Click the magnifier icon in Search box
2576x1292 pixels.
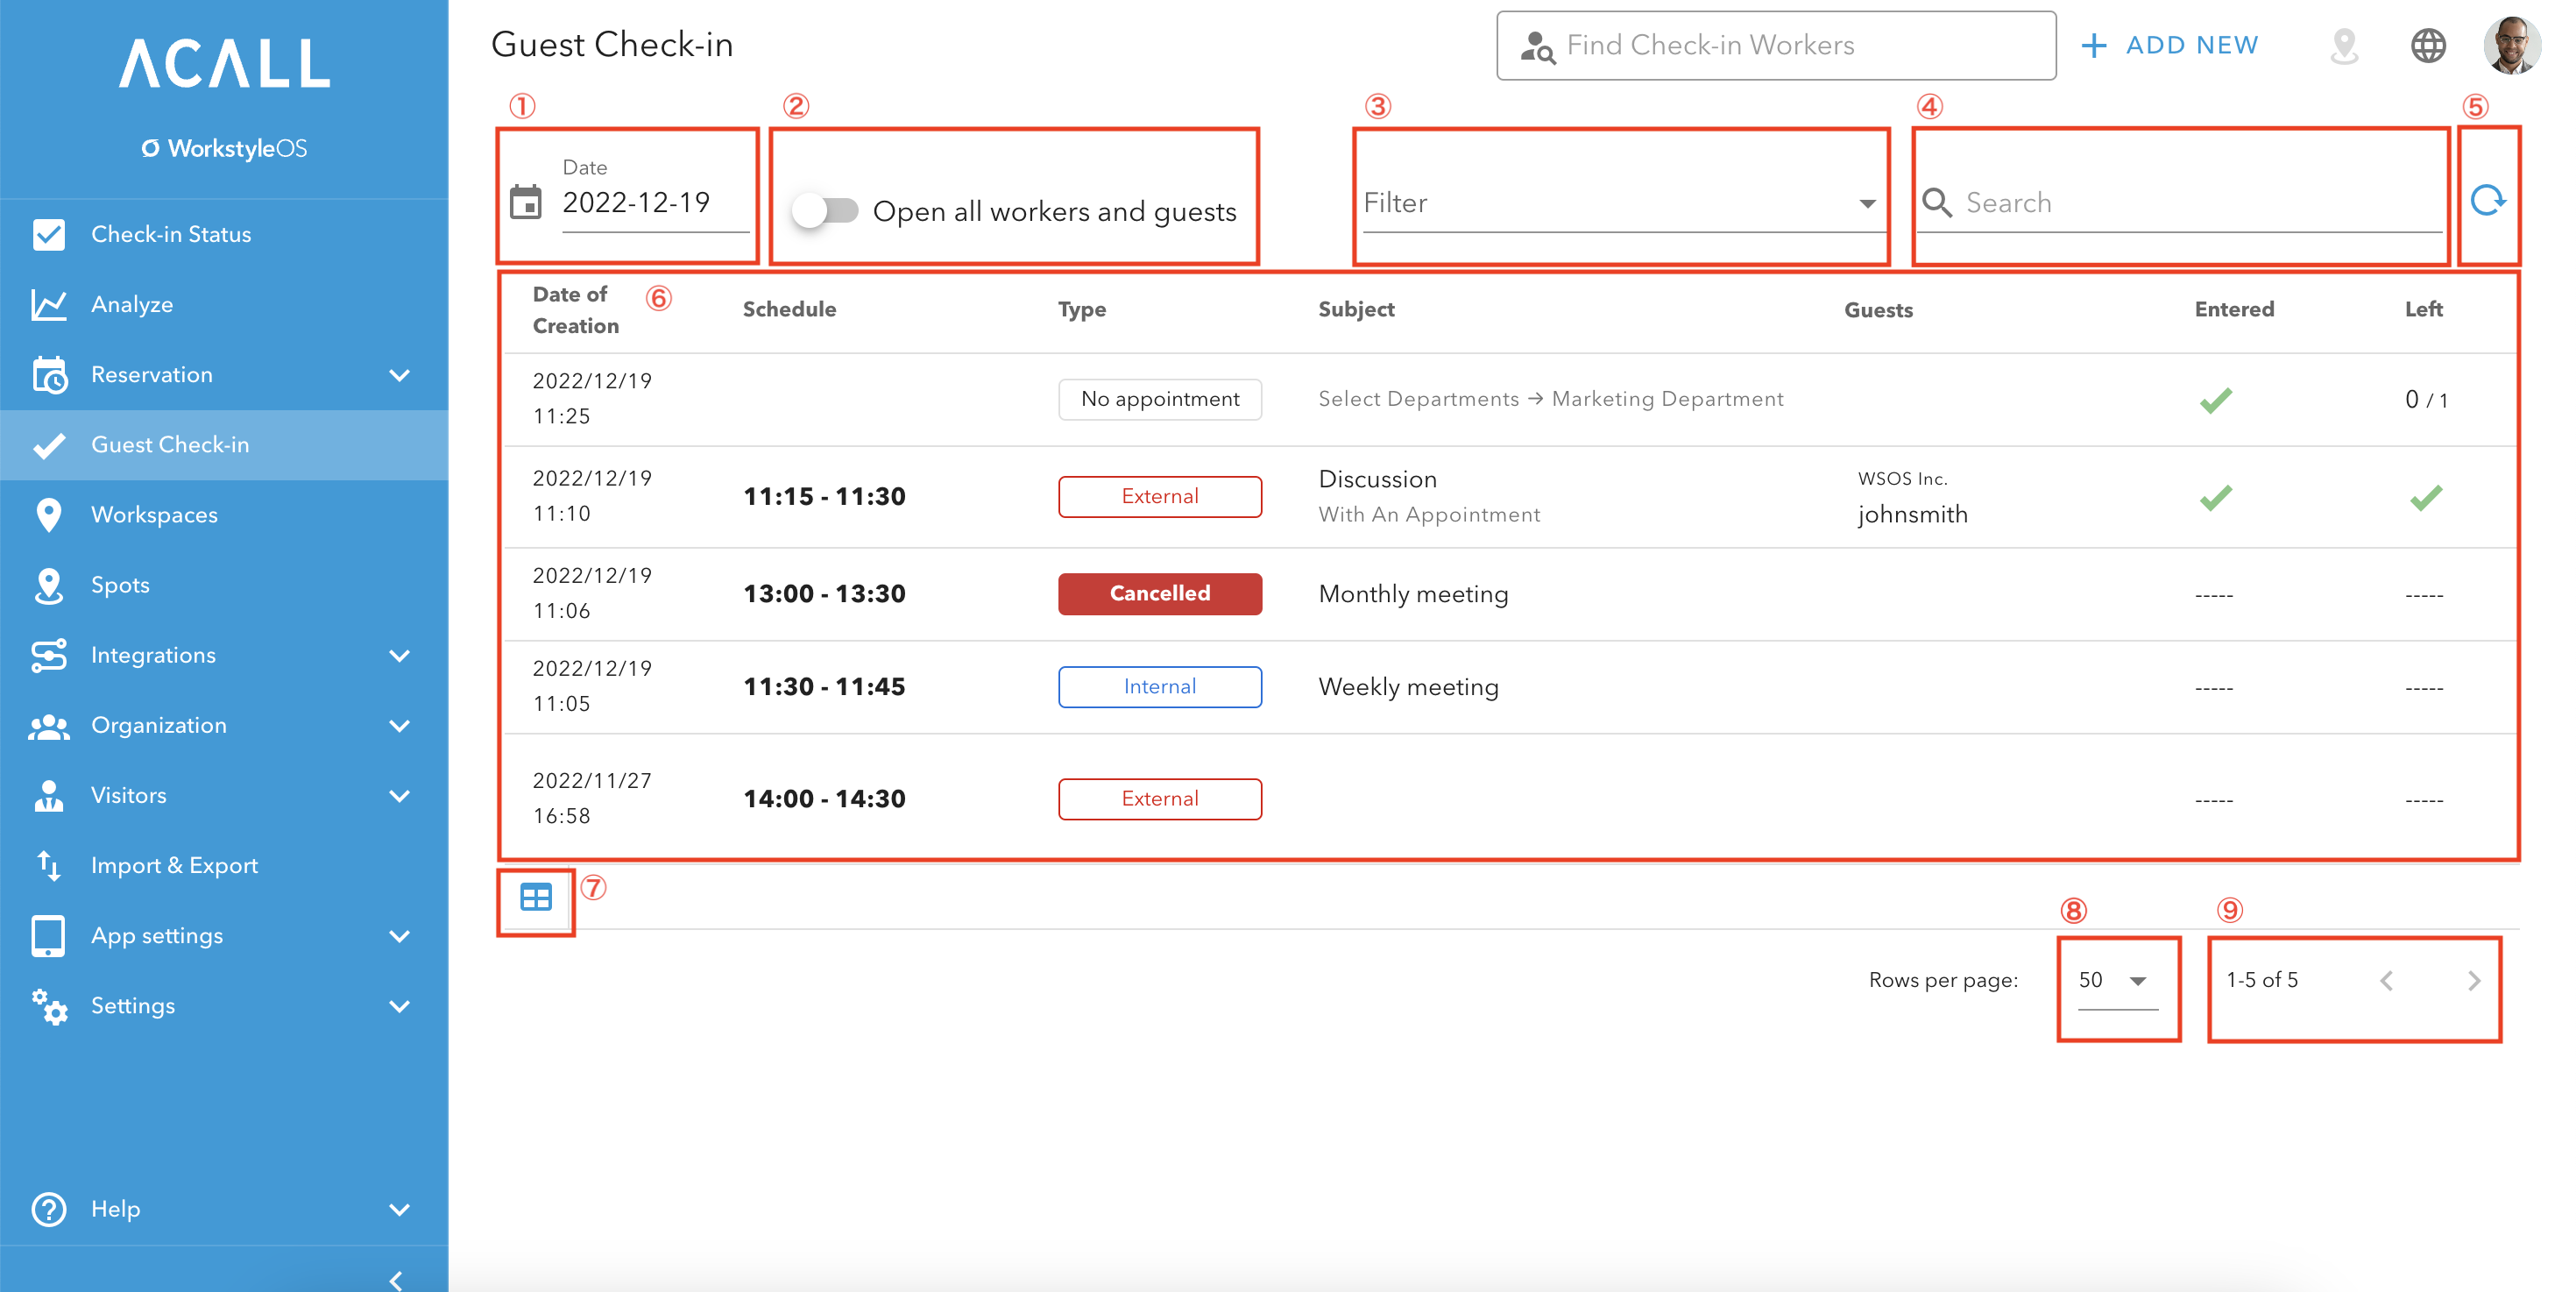(1936, 203)
